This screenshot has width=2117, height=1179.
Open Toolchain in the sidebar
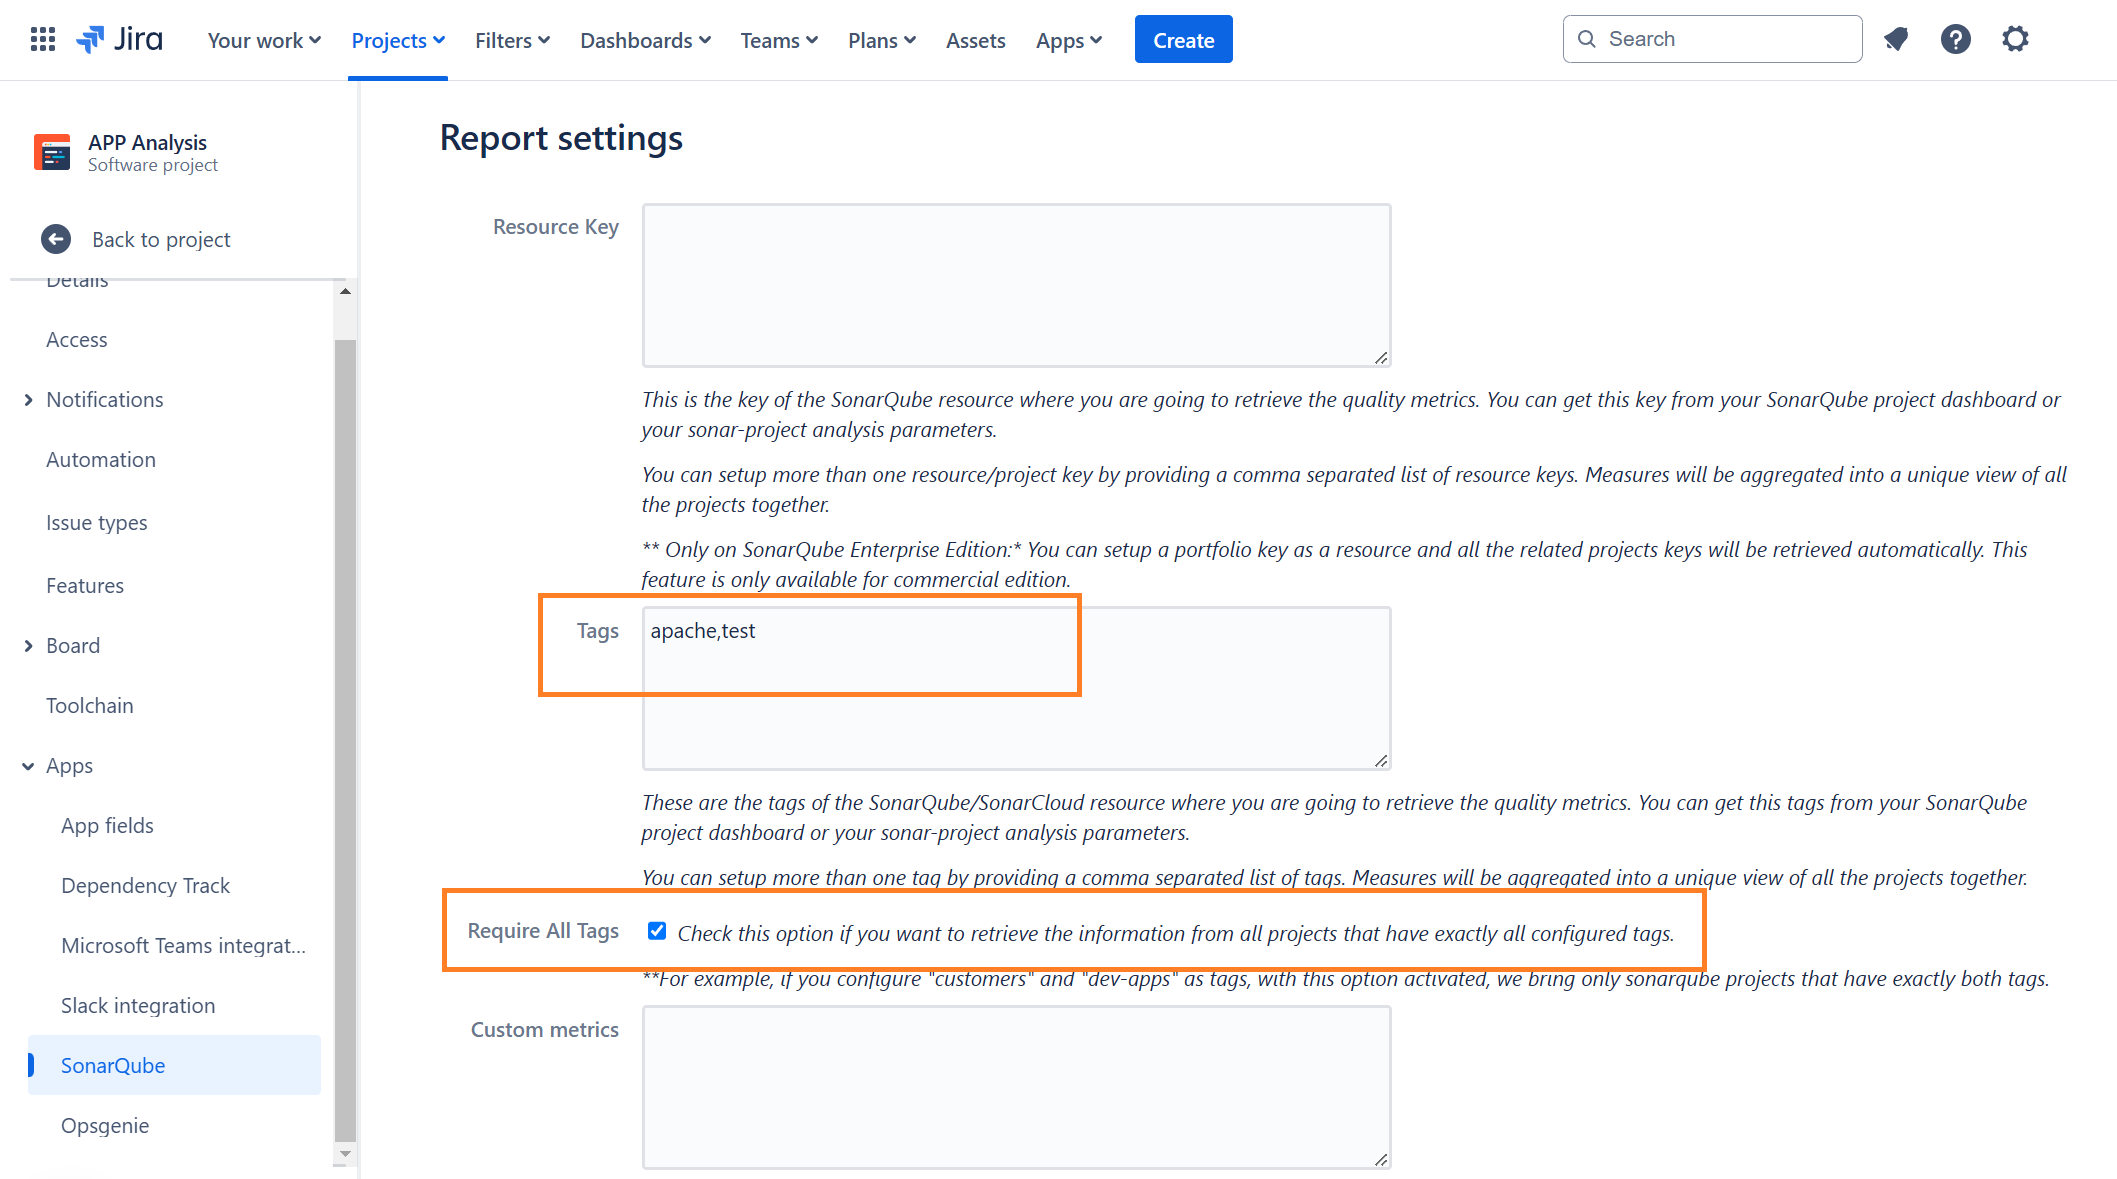coord(90,705)
